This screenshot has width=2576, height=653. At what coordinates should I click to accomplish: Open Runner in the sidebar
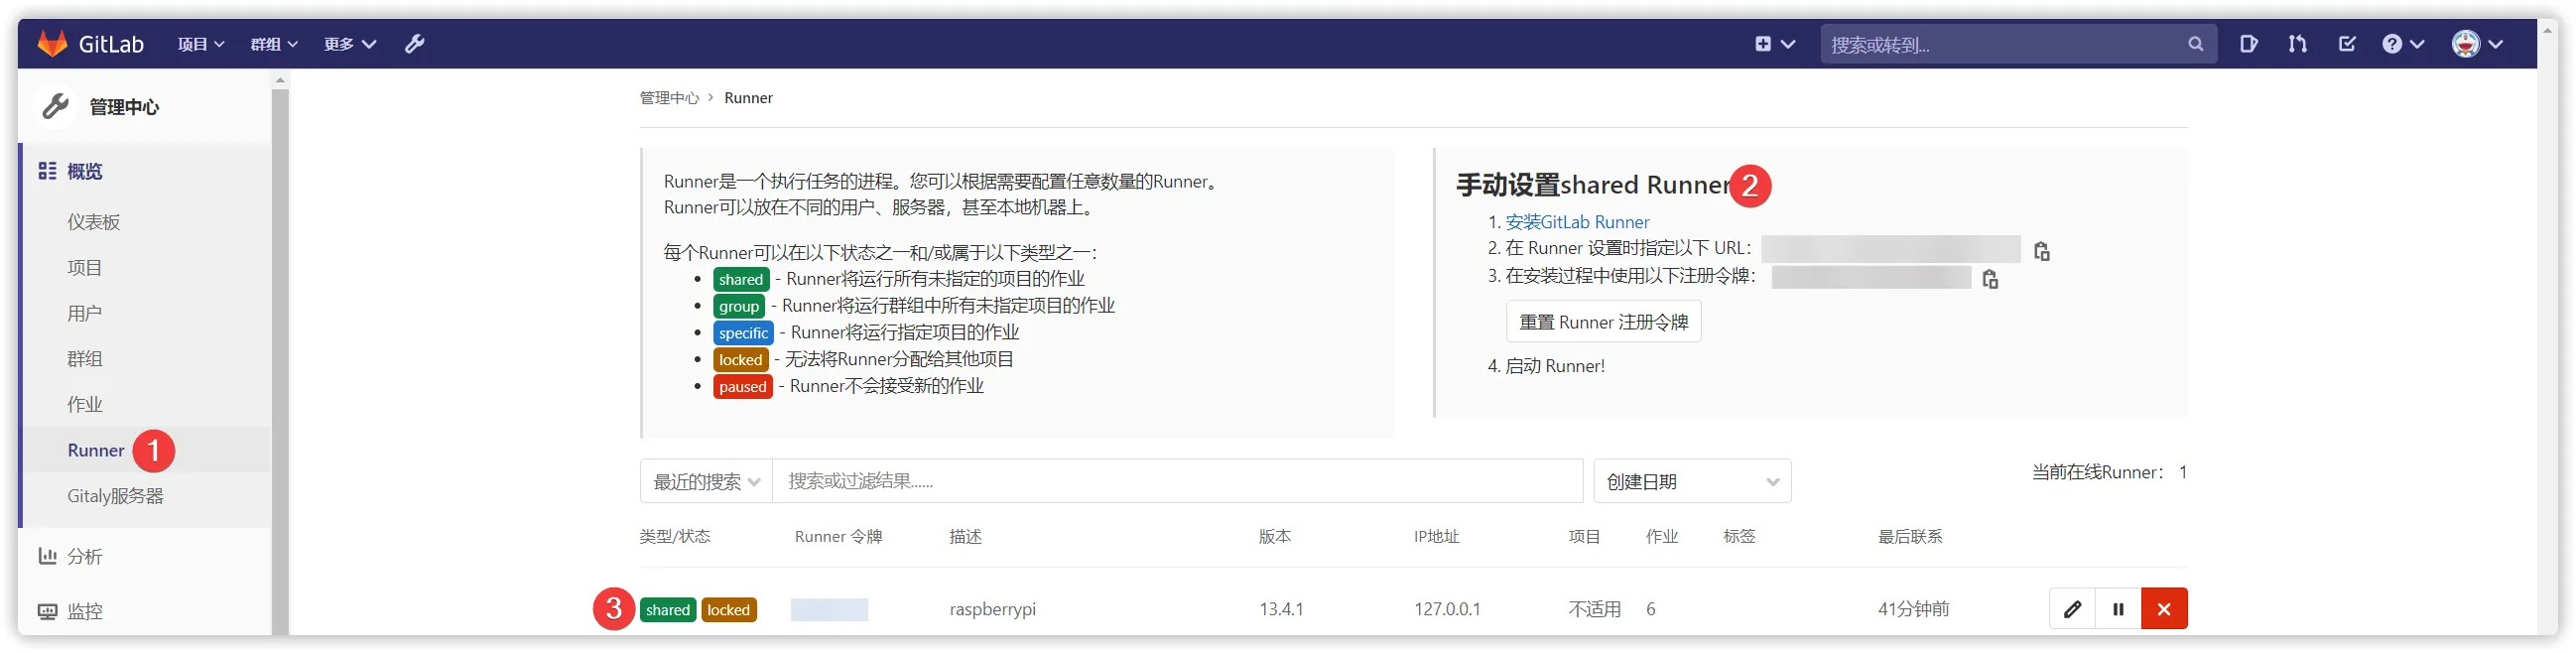click(x=96, y=450)
